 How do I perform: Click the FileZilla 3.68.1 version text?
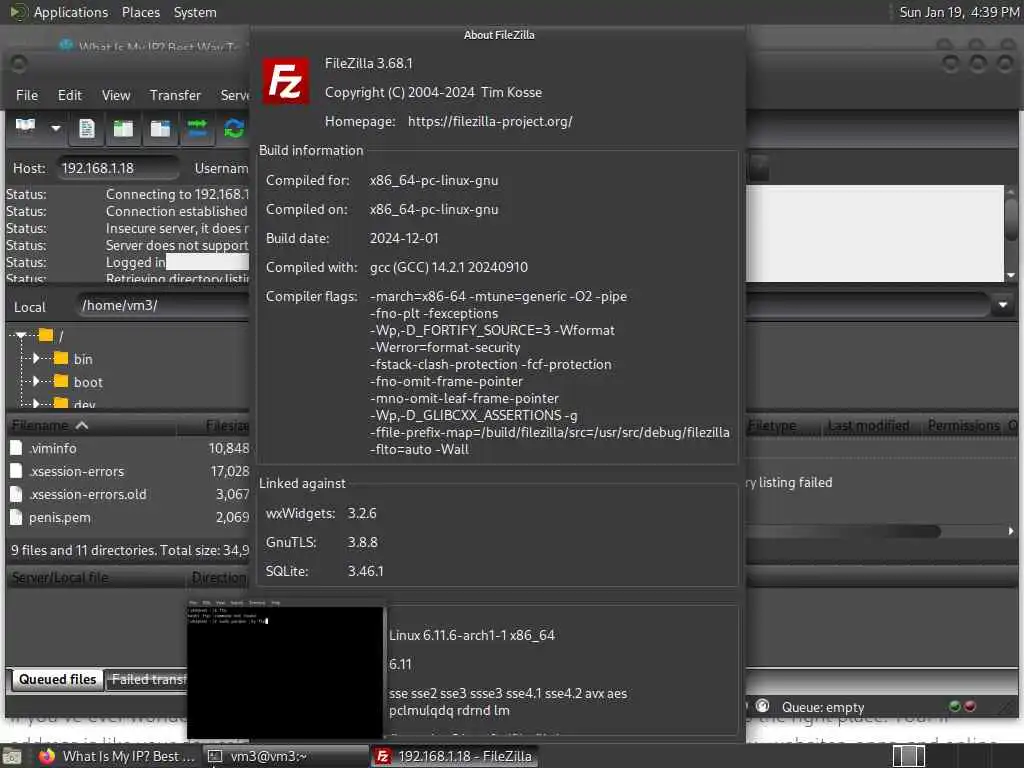368,63
